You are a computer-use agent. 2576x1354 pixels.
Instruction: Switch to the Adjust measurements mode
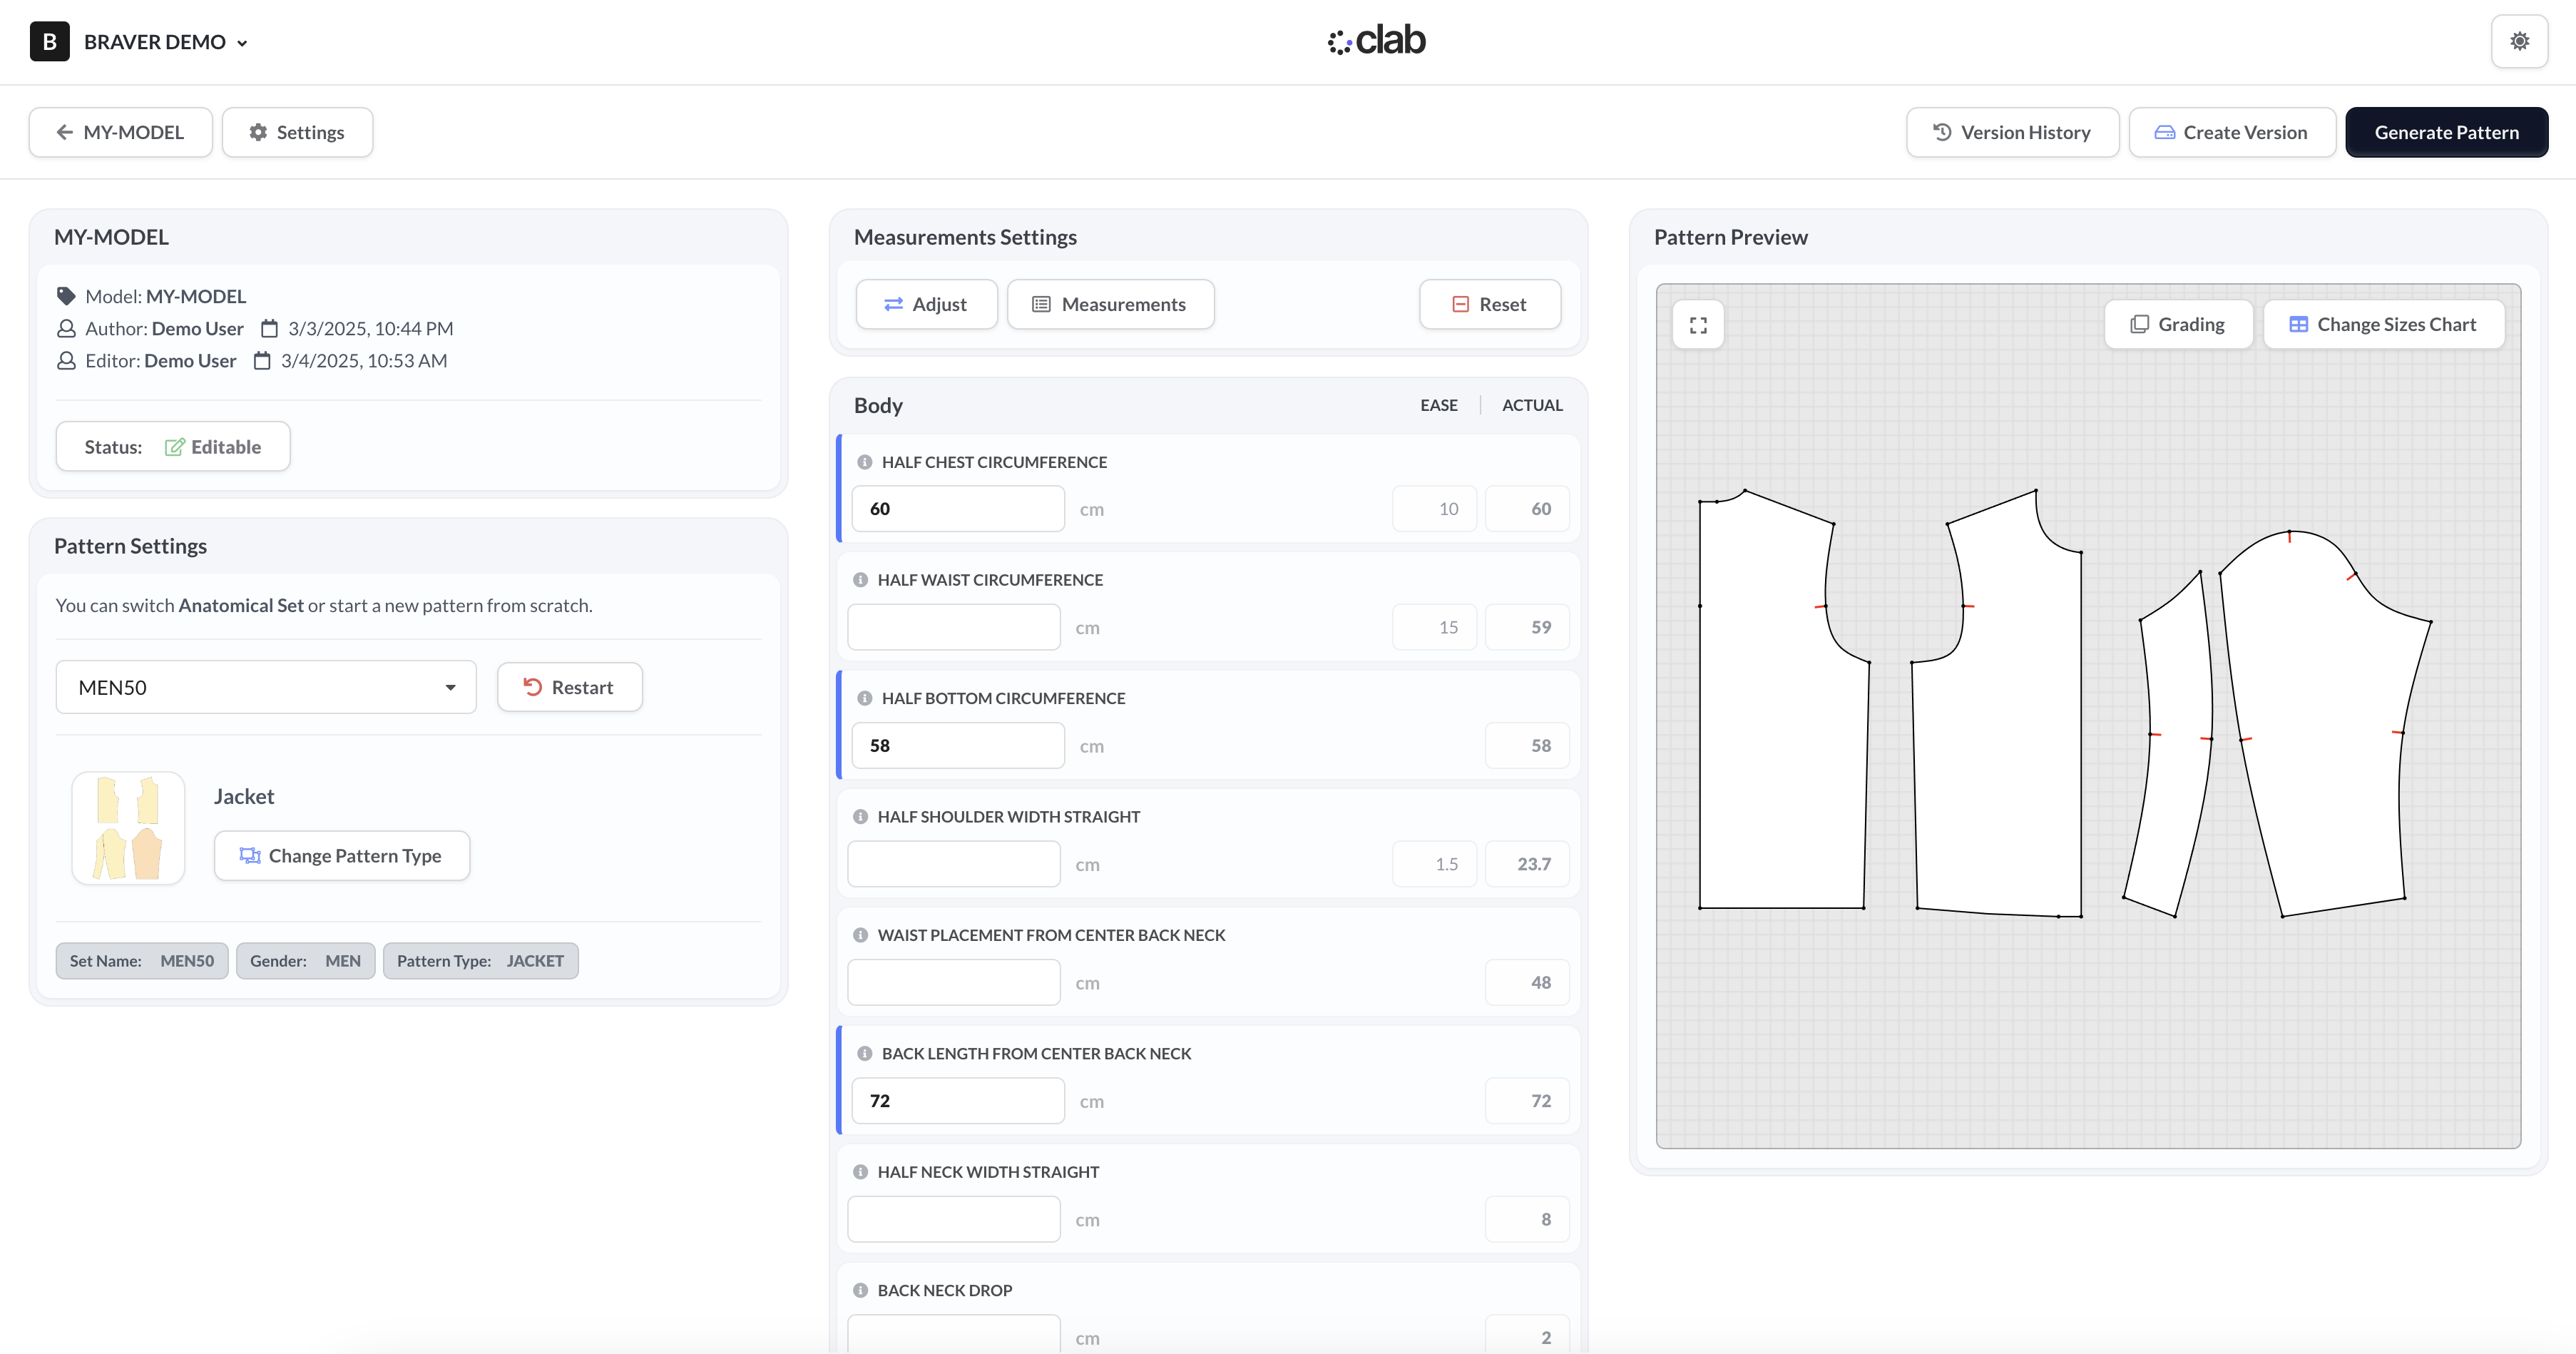click(x=926, y=304)
